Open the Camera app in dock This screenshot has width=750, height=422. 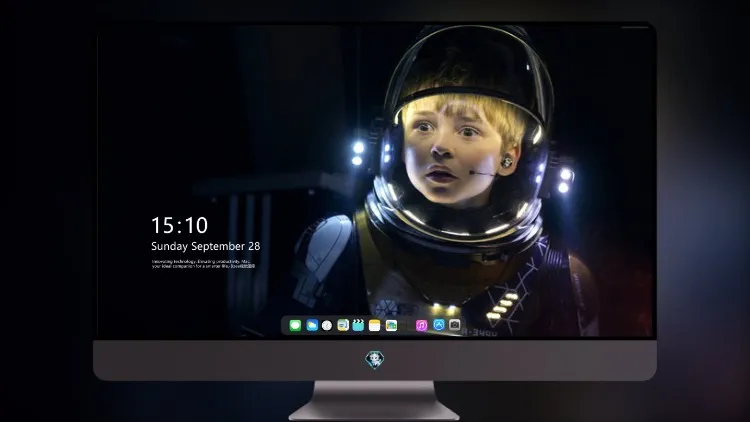pos(454,325)
